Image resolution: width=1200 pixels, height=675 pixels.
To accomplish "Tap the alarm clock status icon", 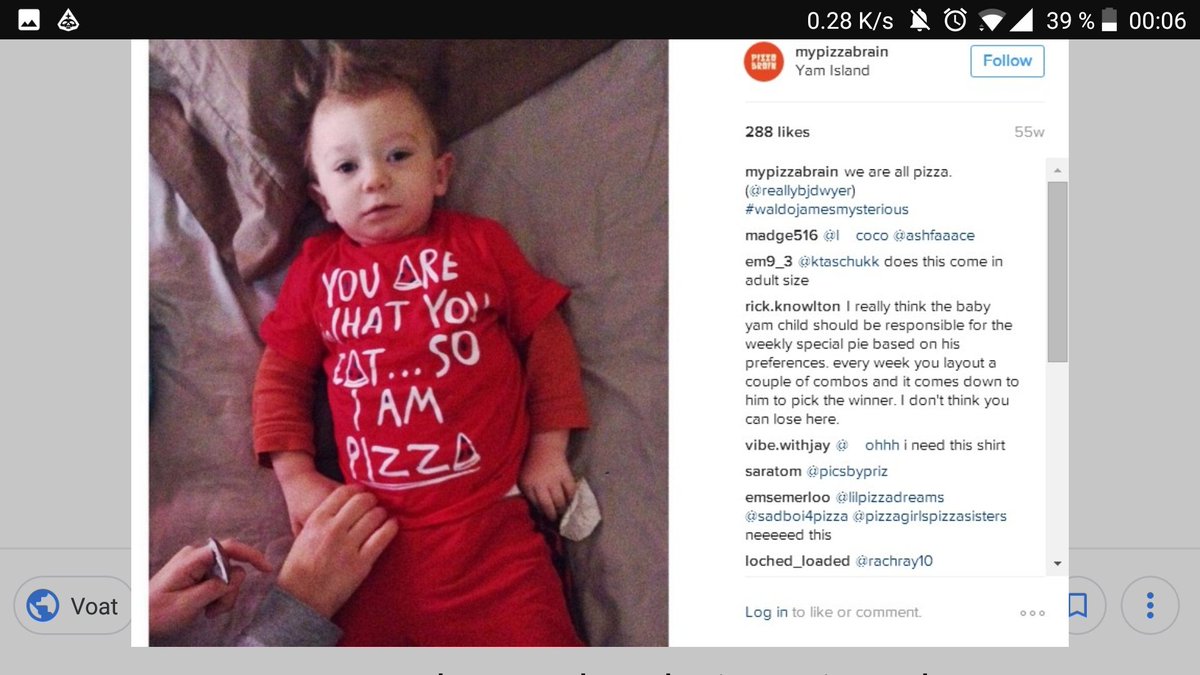I will point(956,20).
